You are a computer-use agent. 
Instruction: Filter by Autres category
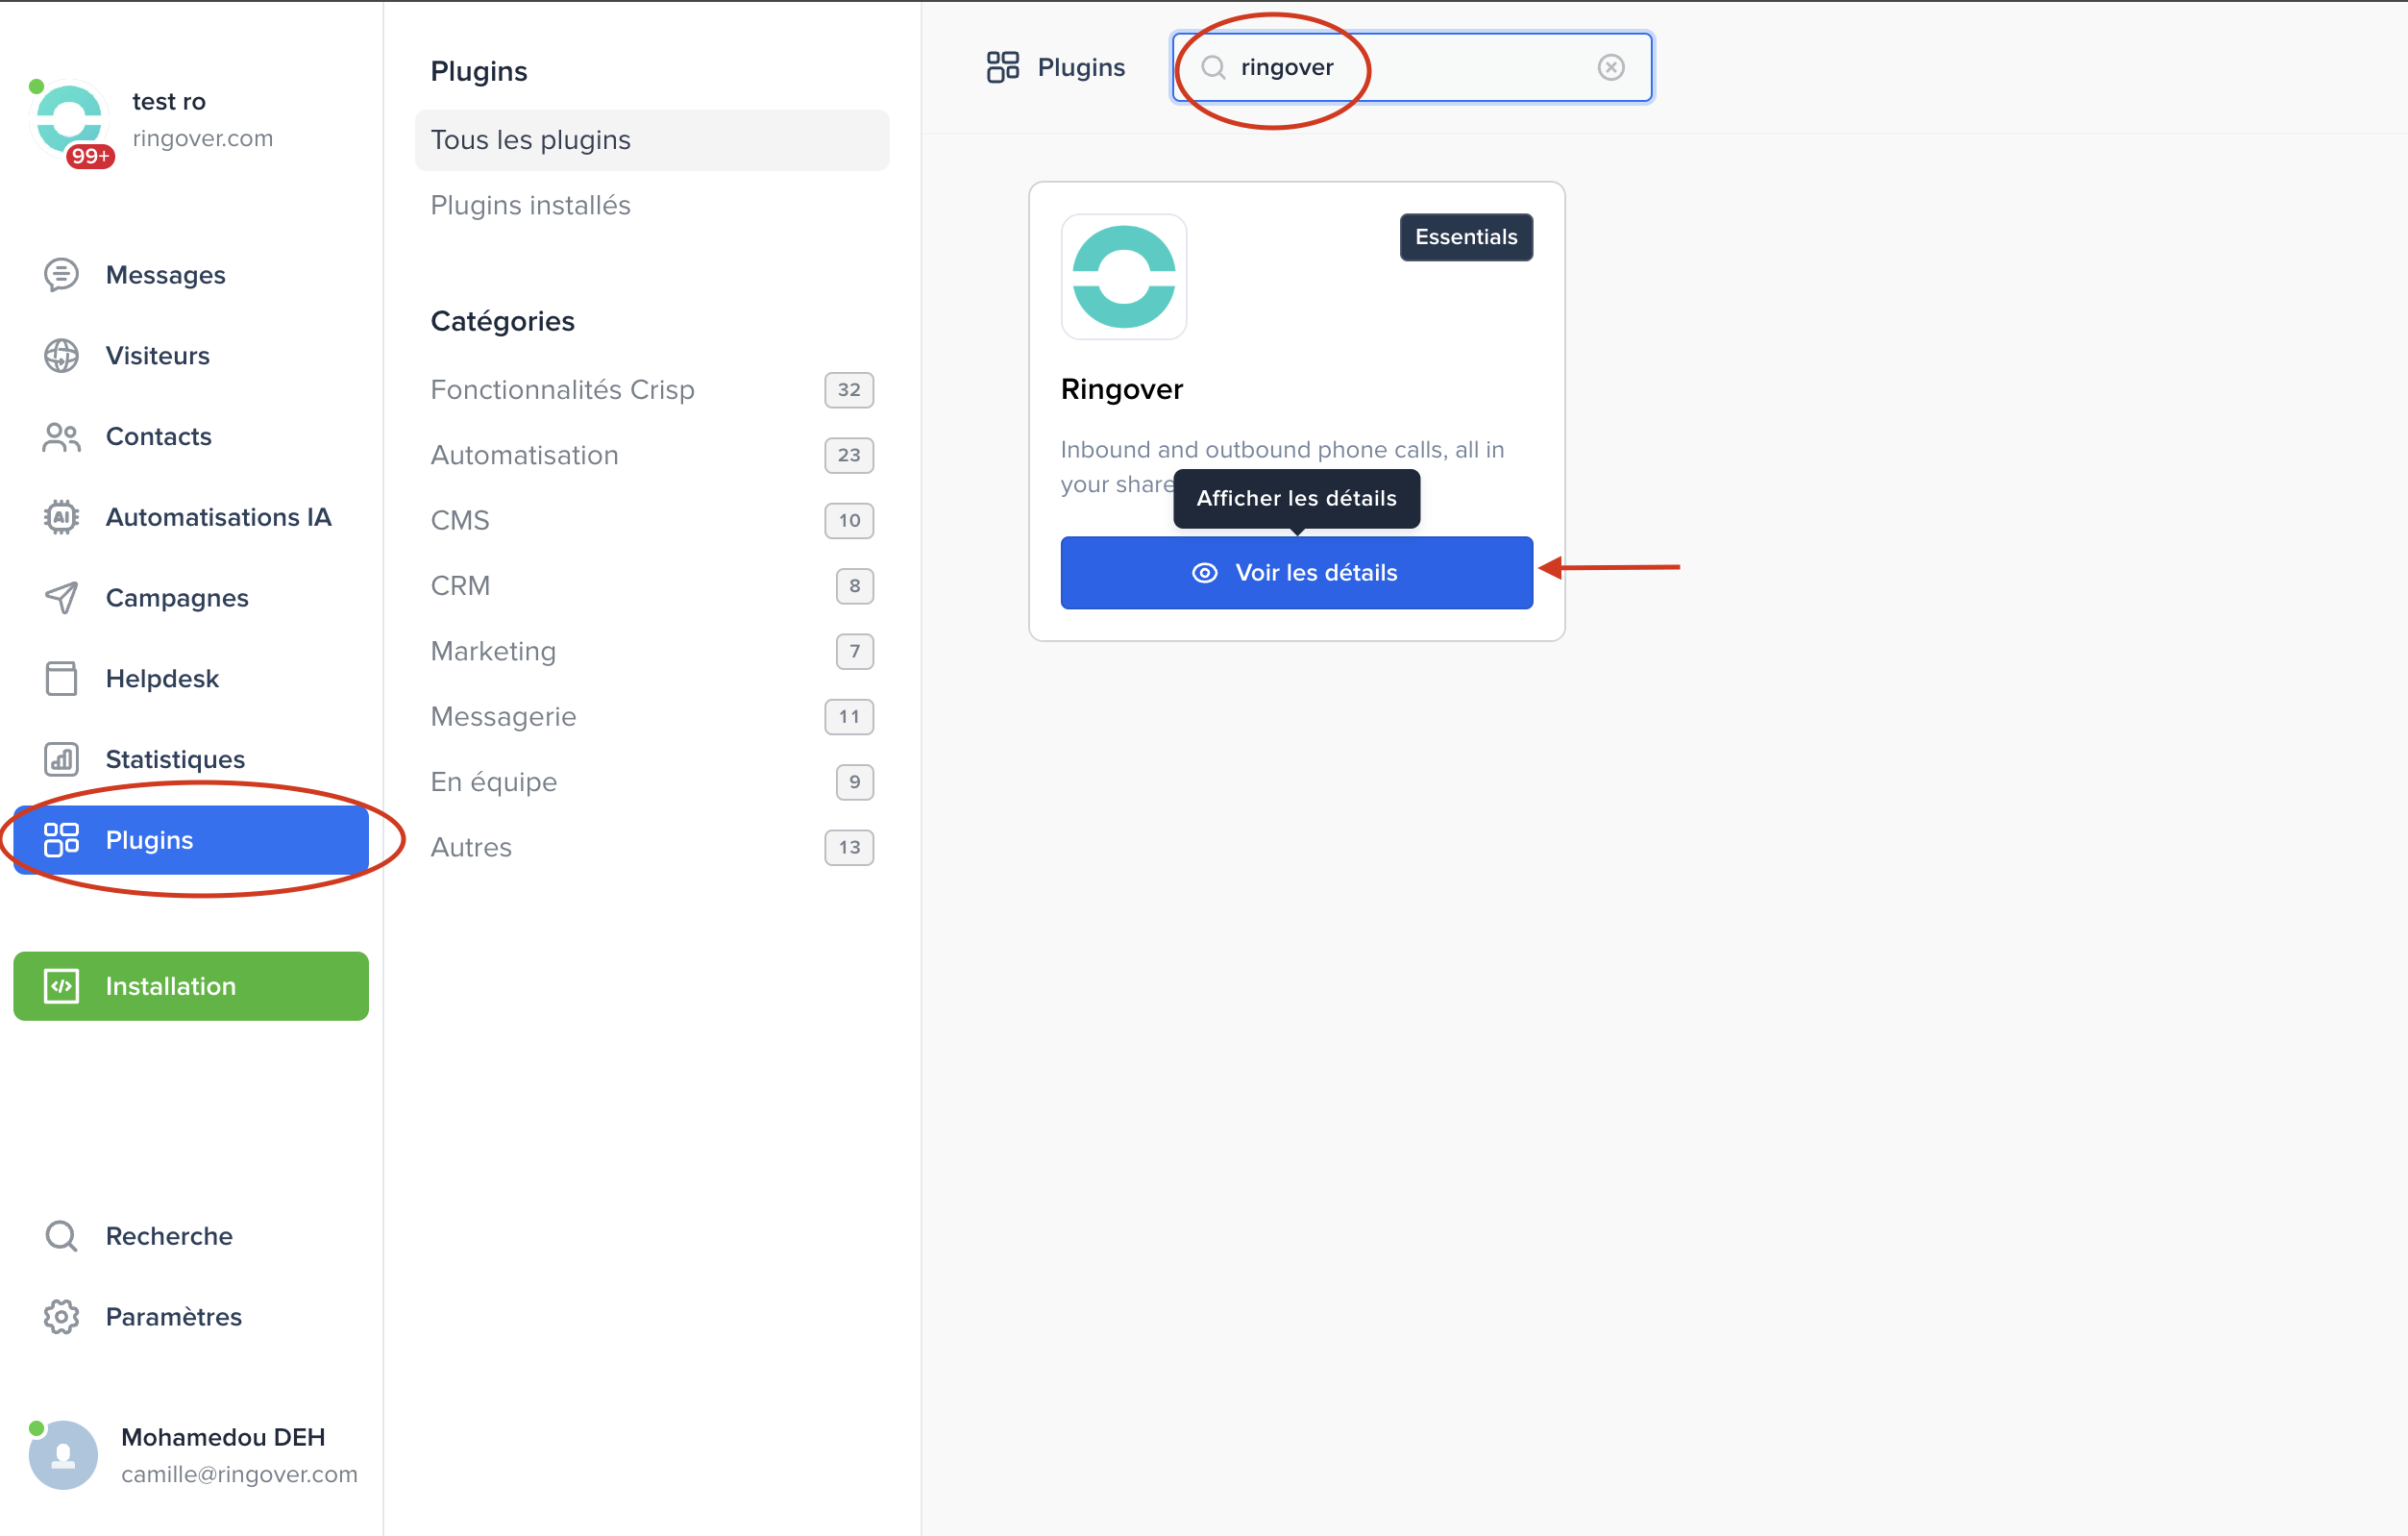(652, 847)
